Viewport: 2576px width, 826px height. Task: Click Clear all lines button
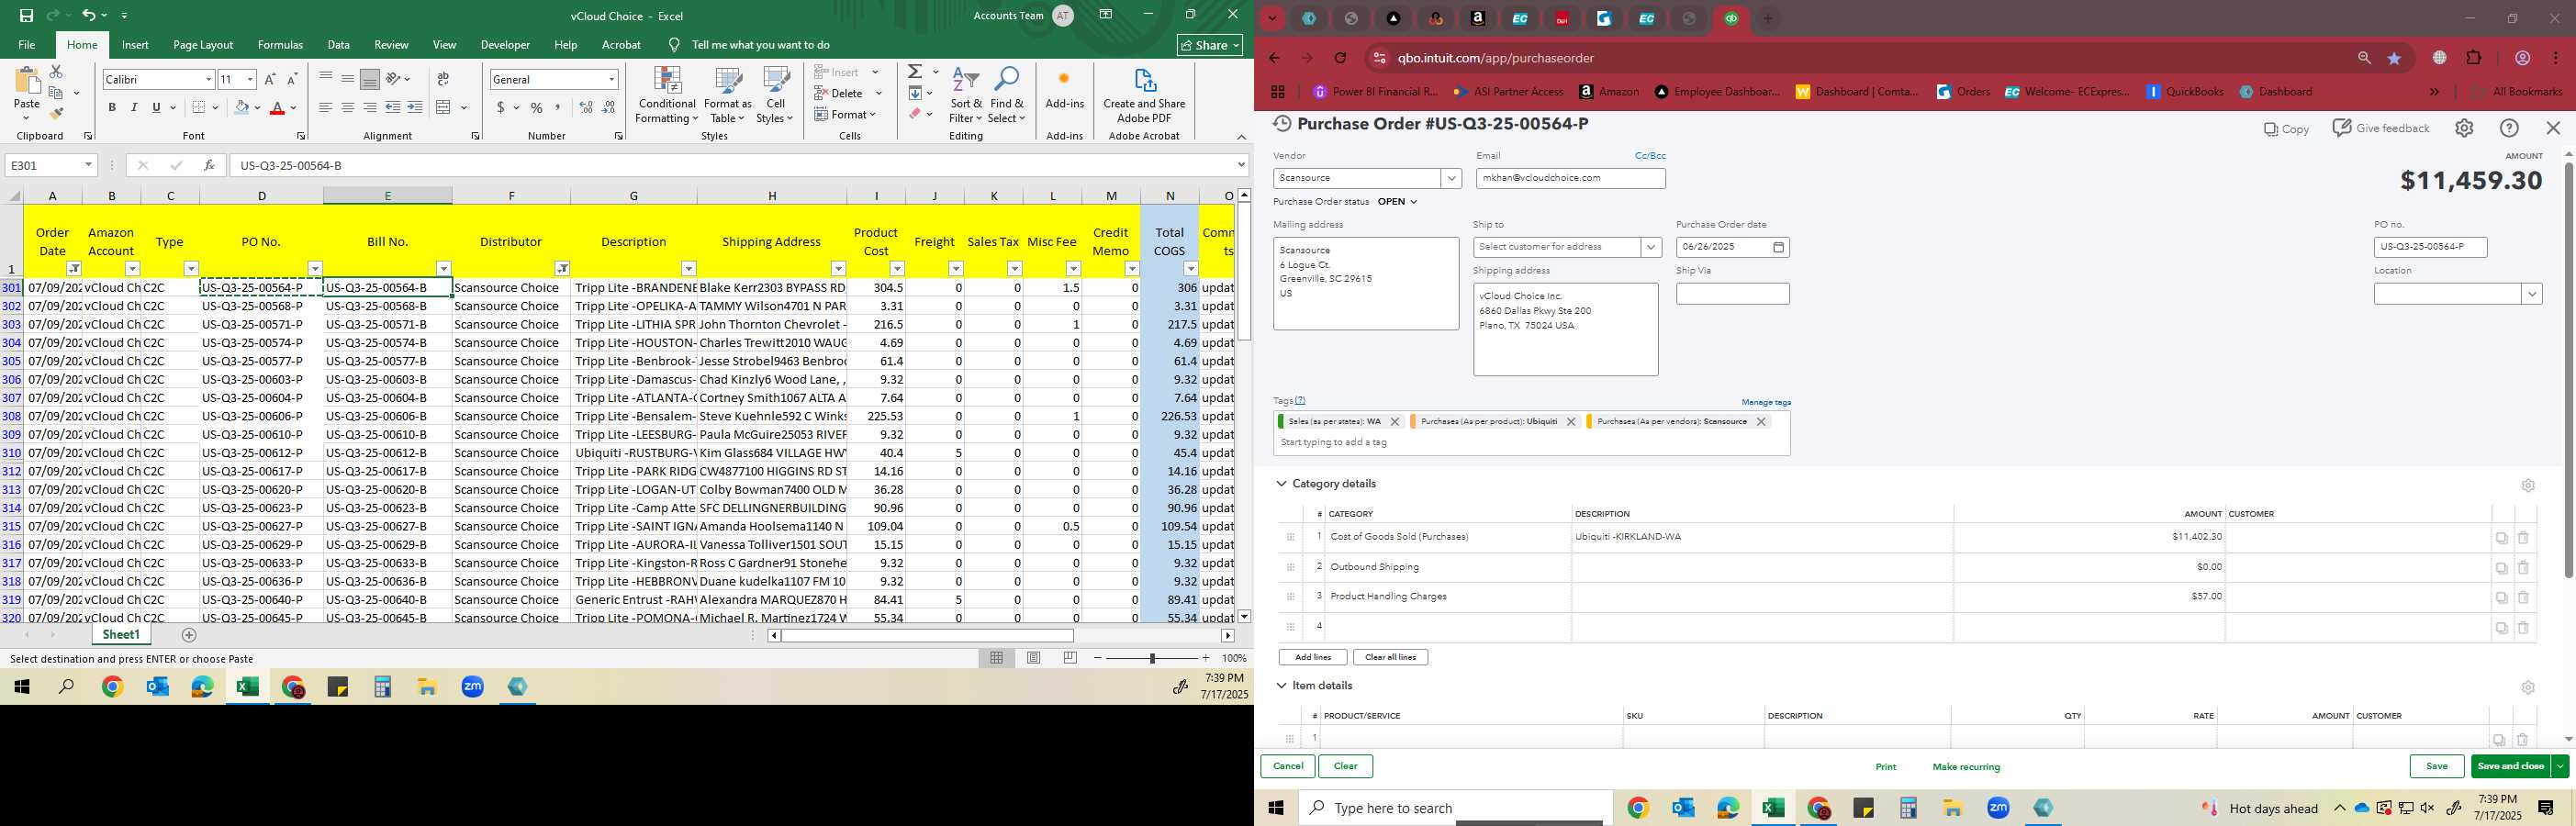pos(1390,657)
